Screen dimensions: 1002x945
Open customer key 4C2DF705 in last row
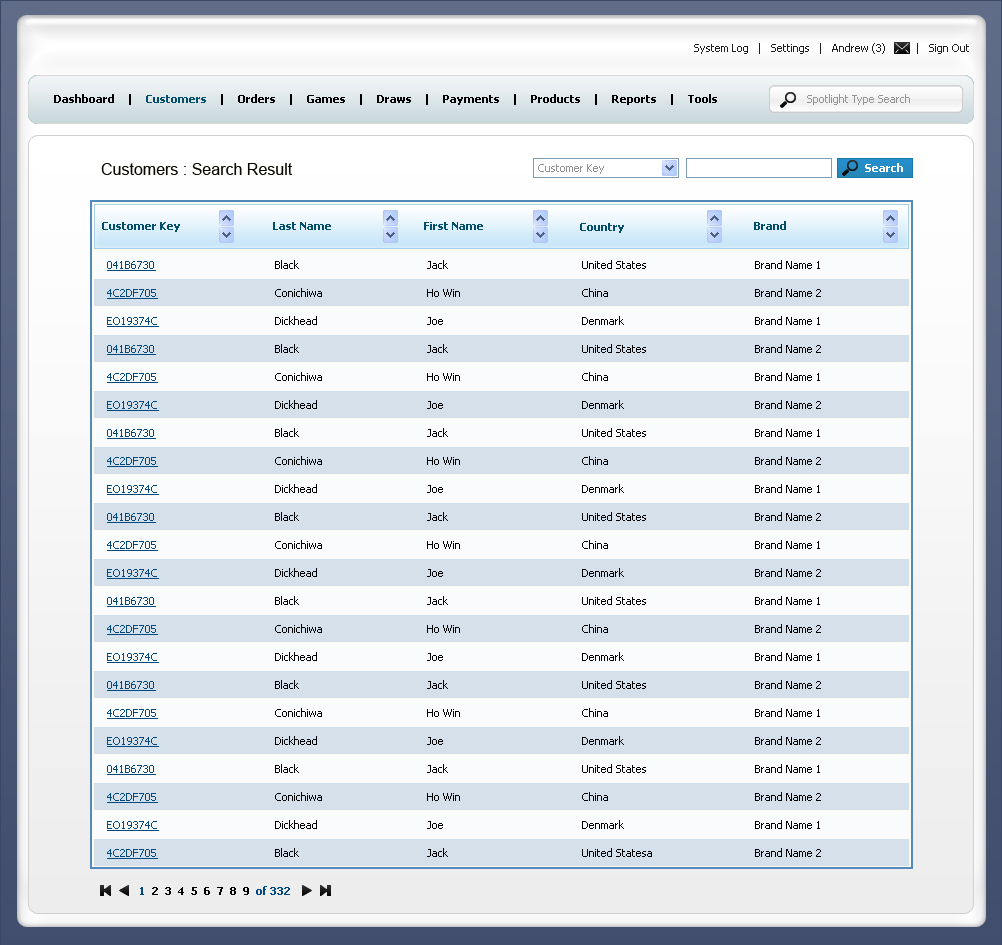coord(132,853)
